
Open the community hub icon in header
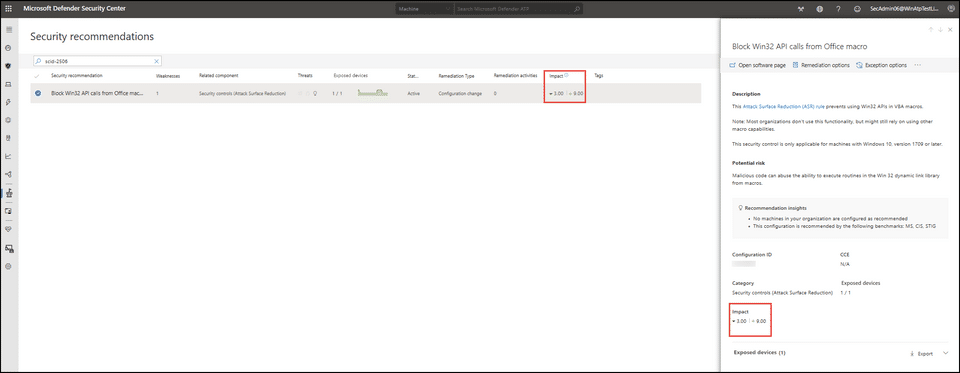(800, 9)
